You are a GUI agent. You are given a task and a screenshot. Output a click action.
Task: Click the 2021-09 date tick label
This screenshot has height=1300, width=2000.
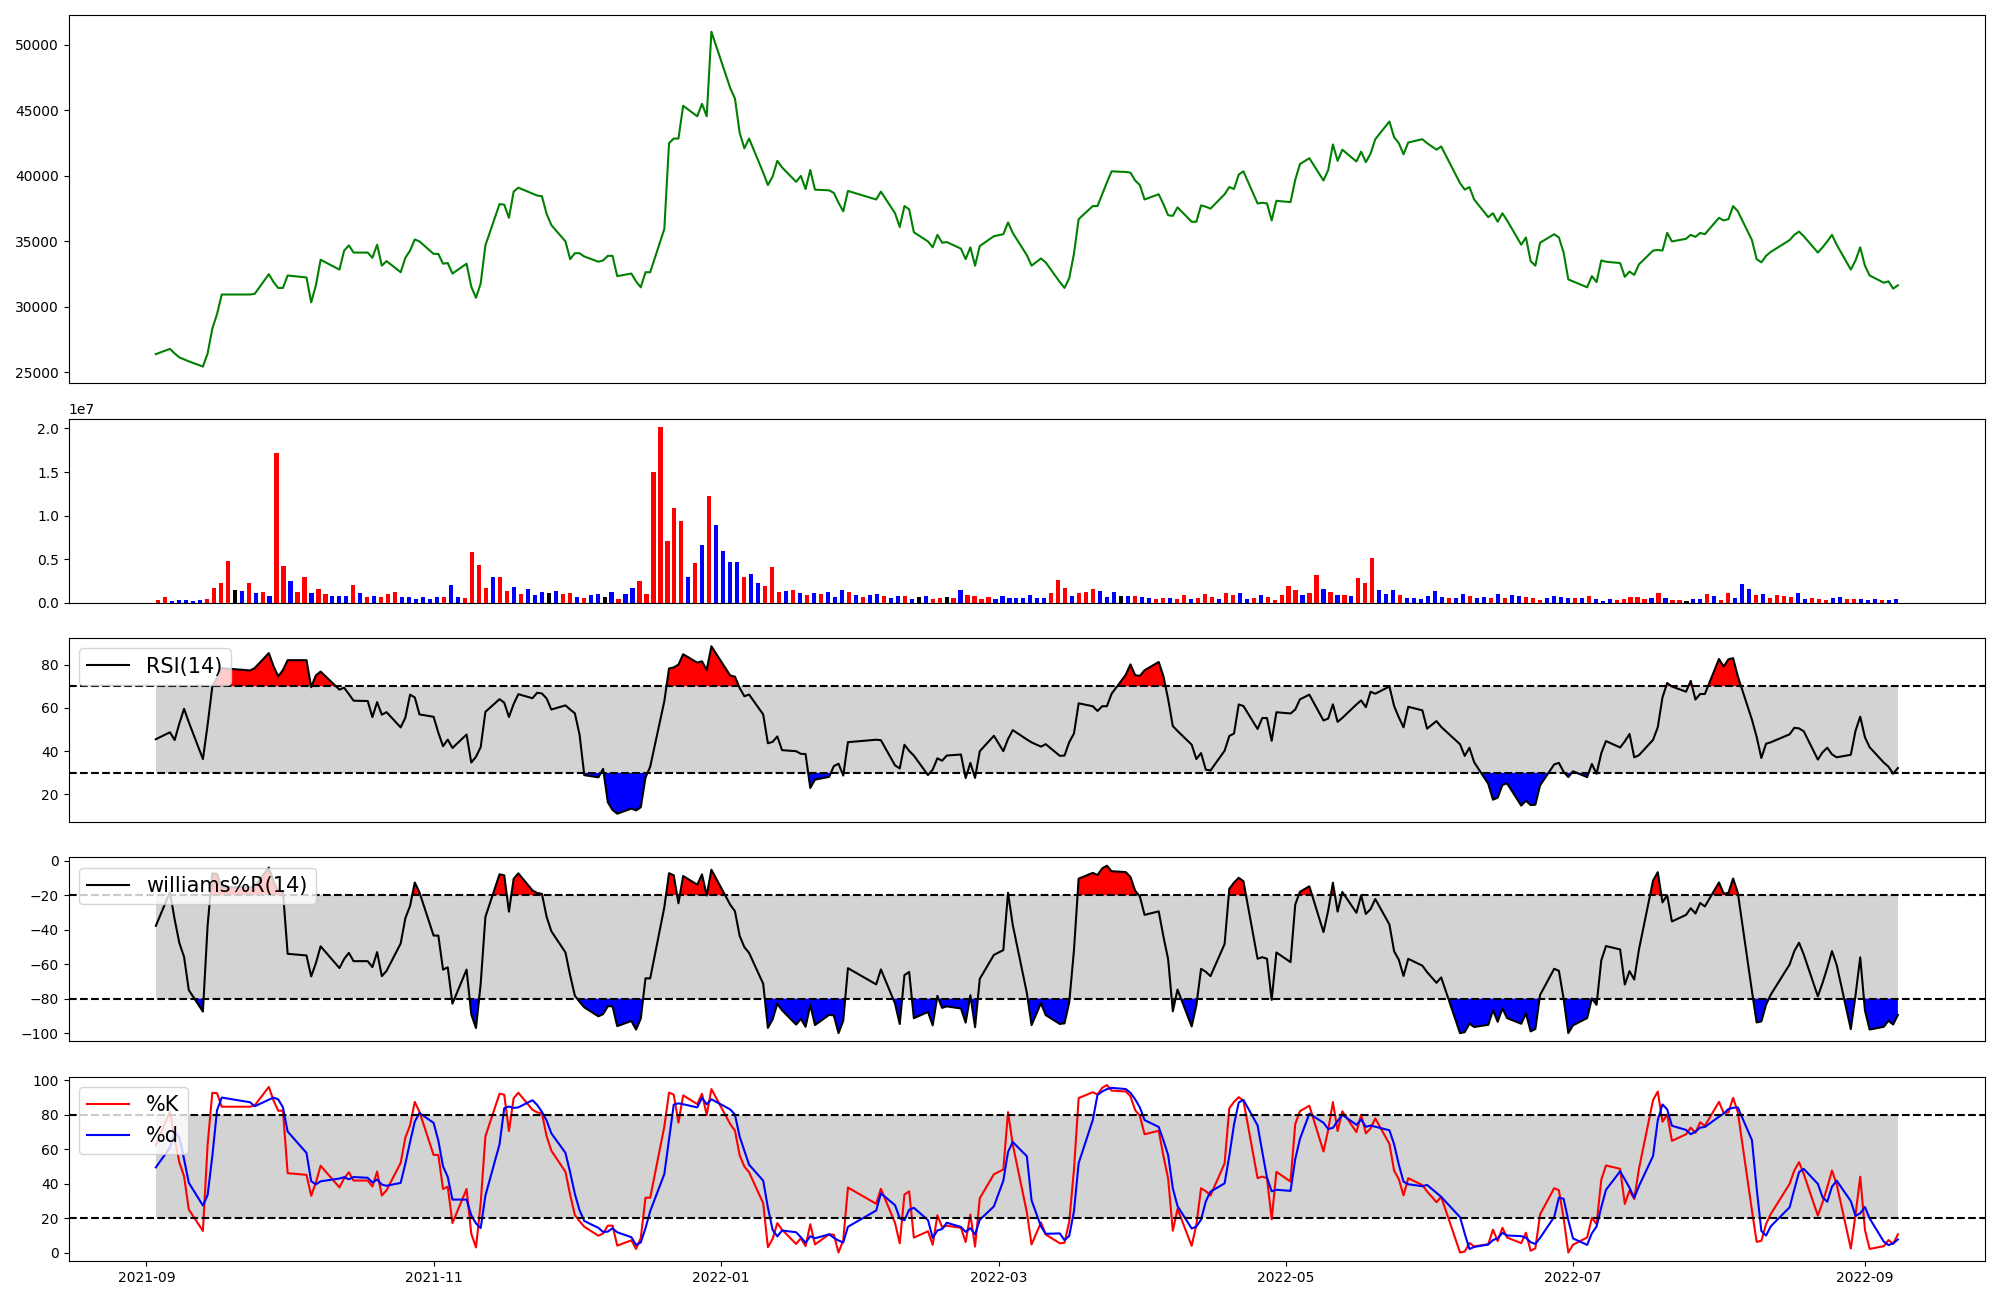click(x=147, y=1277)
